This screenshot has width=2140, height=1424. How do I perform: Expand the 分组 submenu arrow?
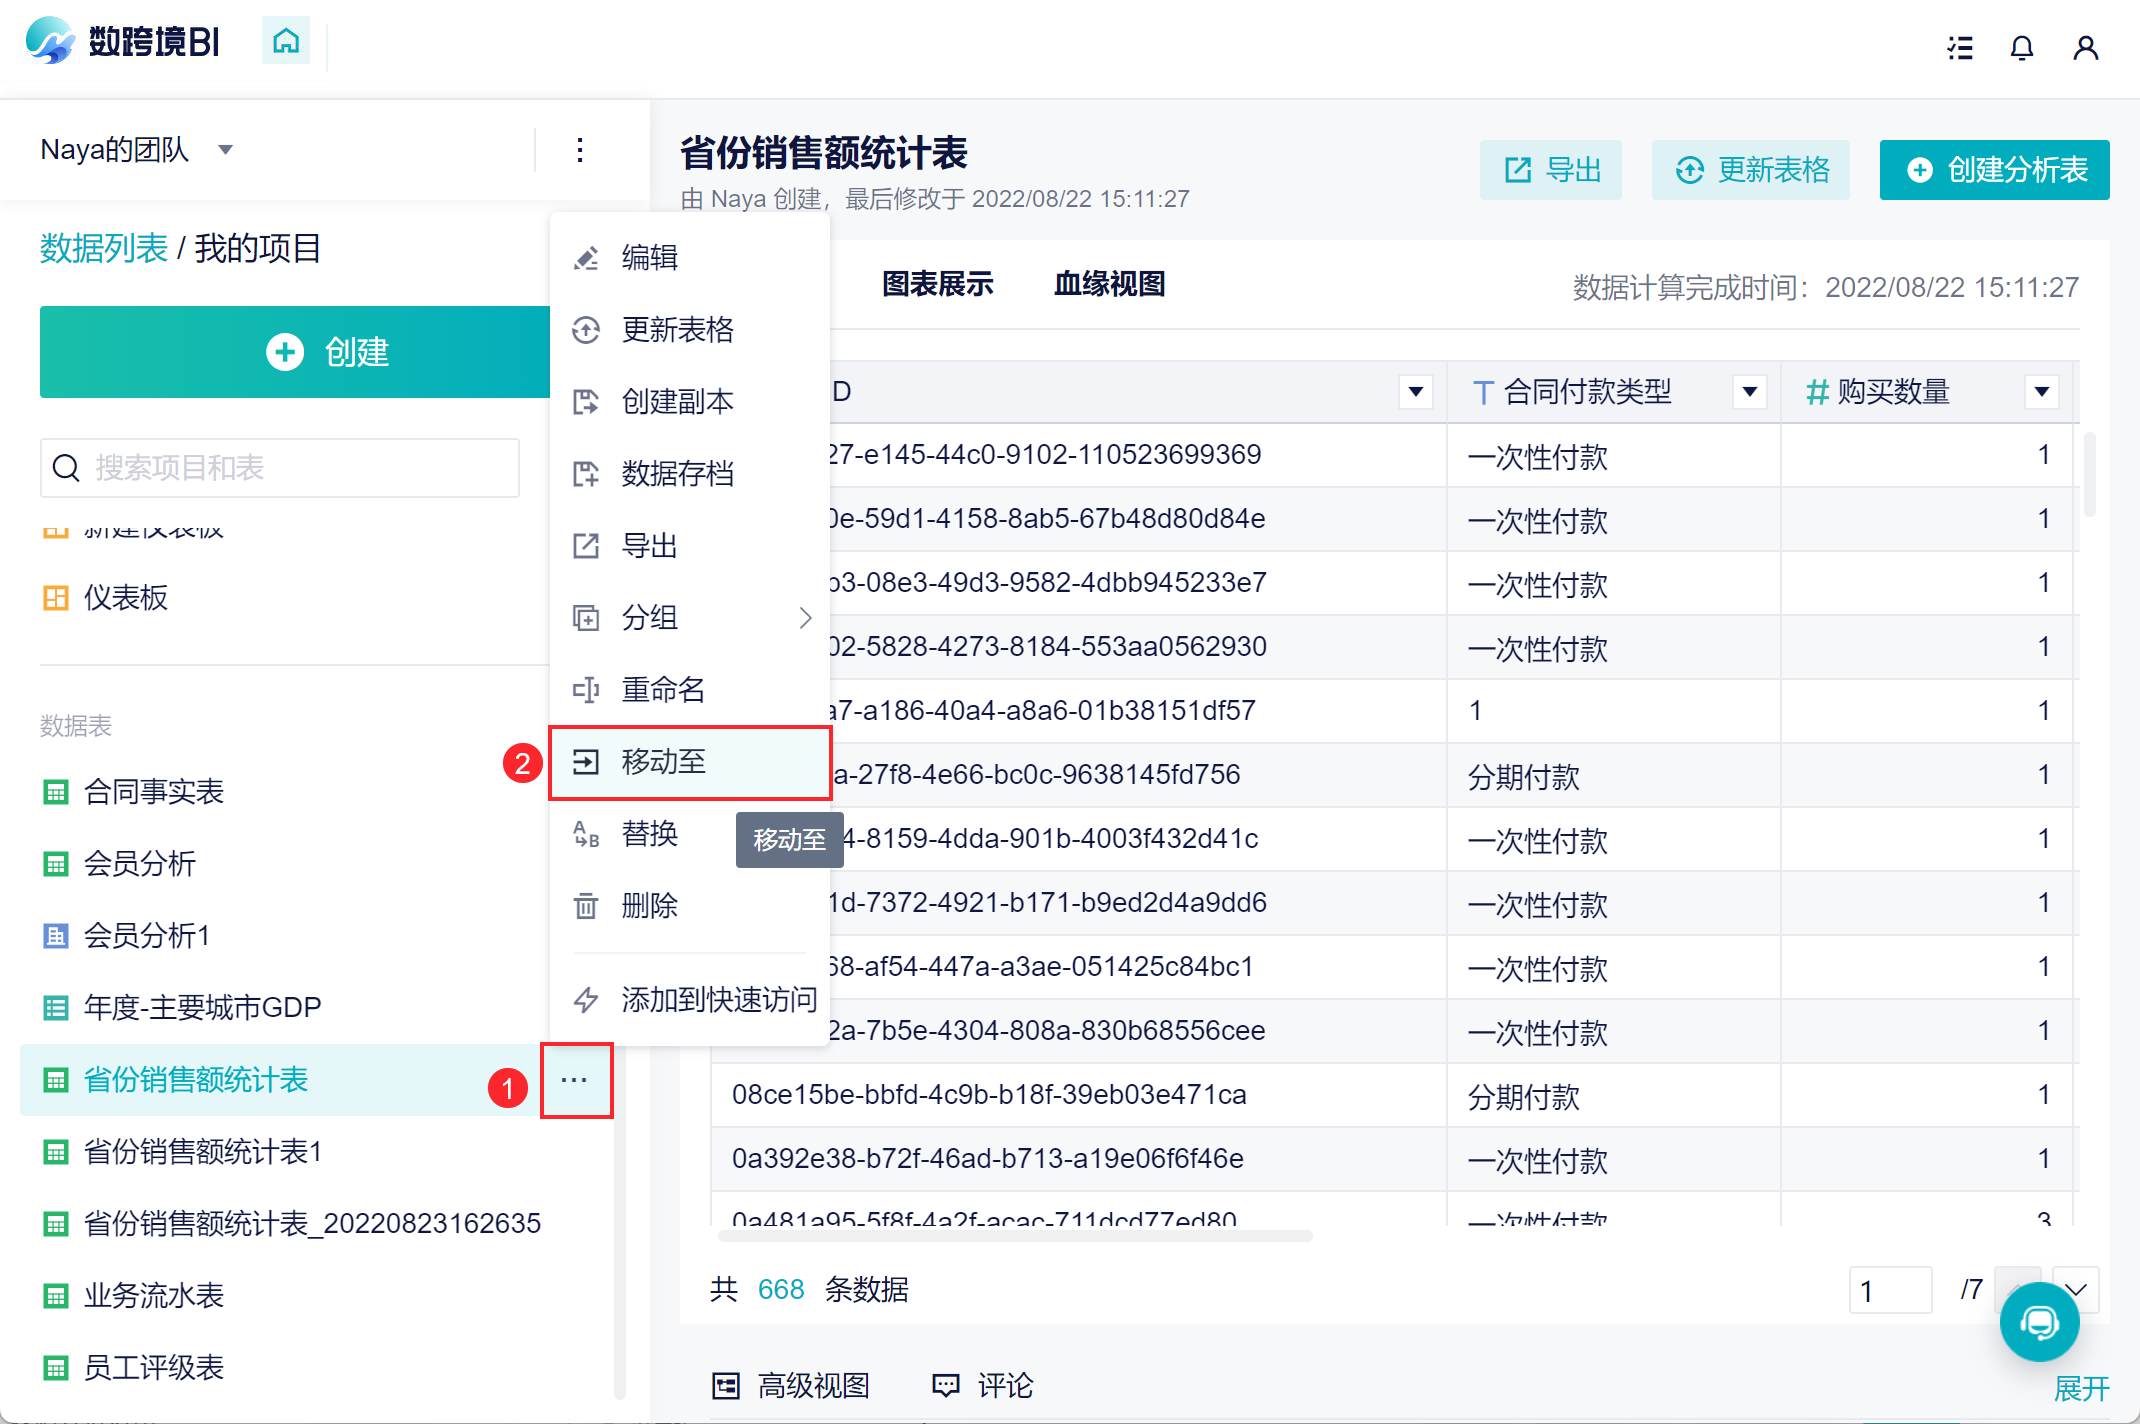(x=805, y=618)
